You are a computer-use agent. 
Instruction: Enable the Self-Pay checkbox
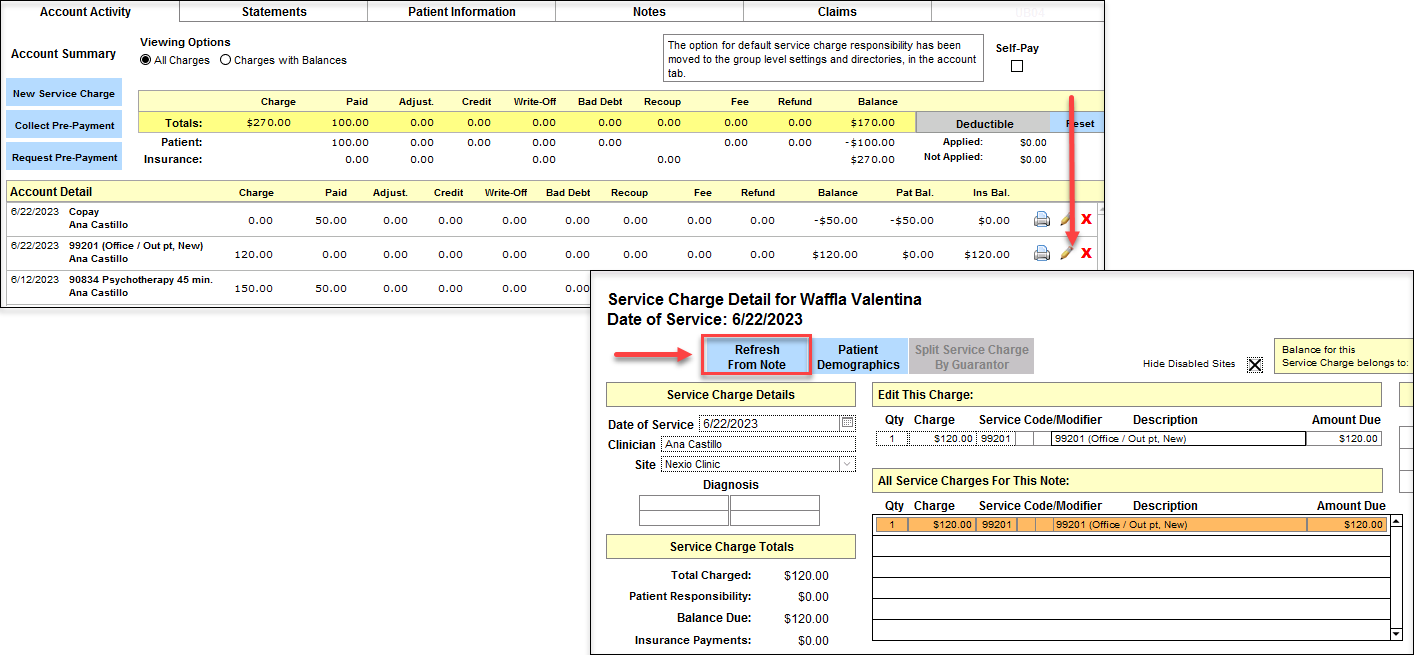click(1017, 66)
